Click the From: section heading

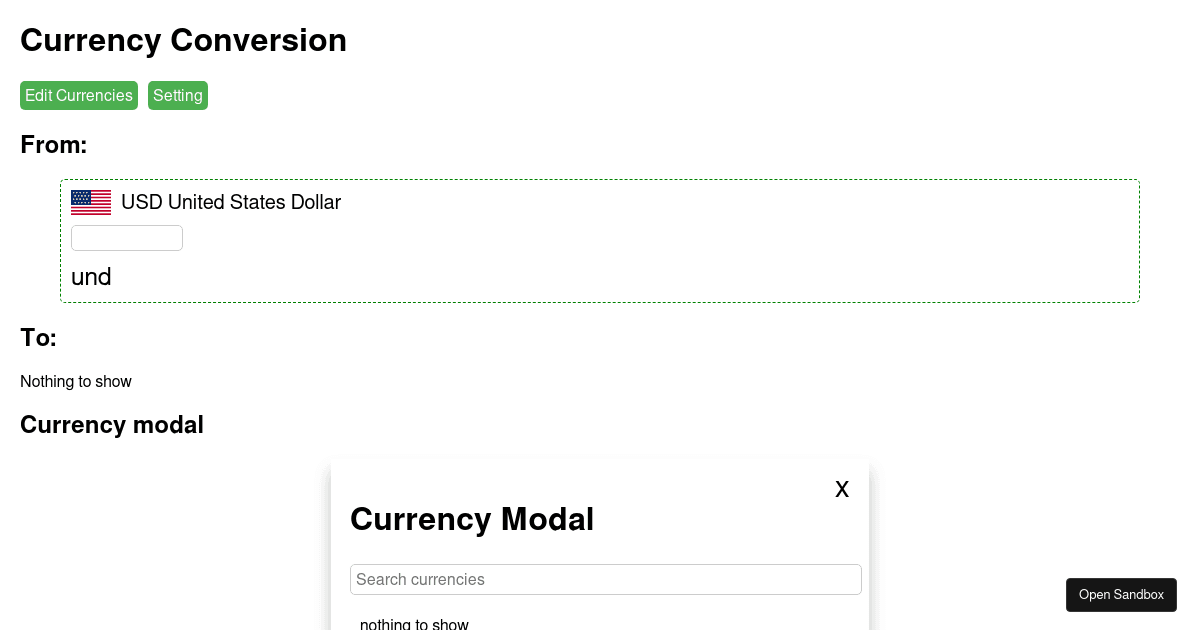[x=53, y=145]
